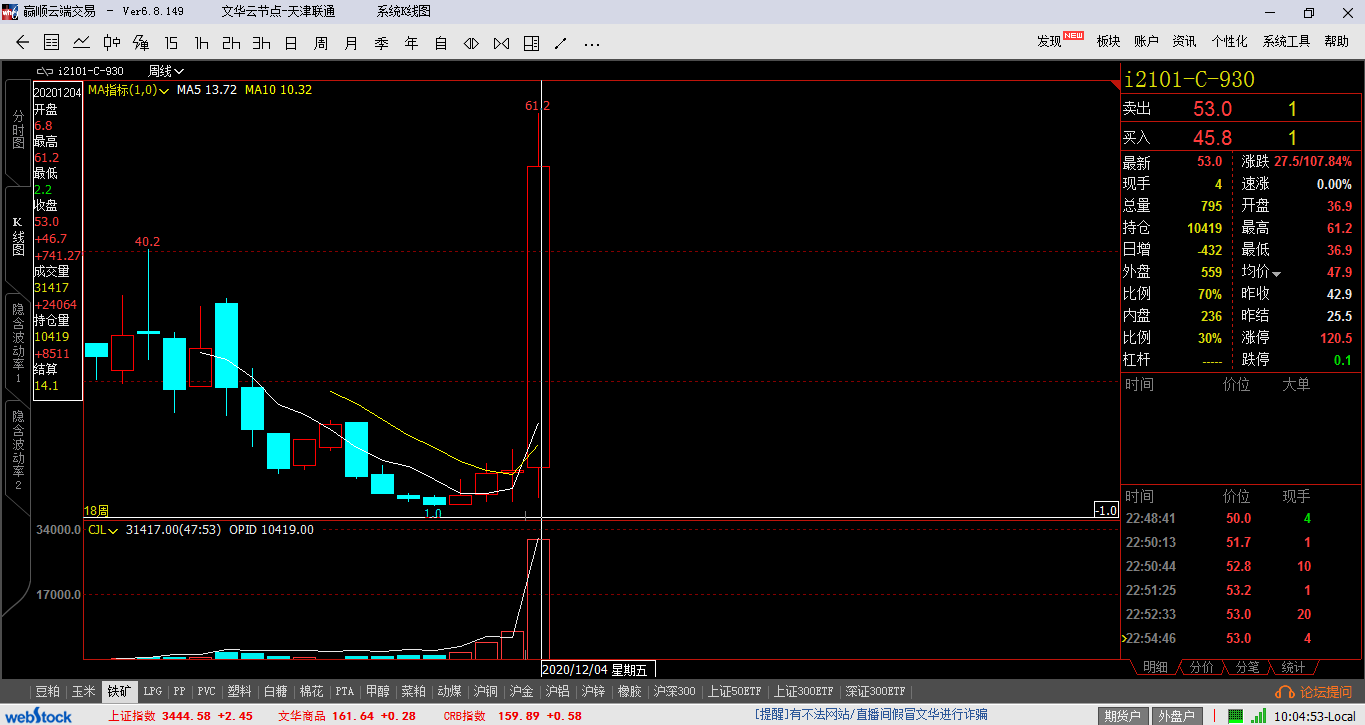Open the split window layout icon
Image resolution: width=1365 pixels, height=725 pixels.
point(531,43)
